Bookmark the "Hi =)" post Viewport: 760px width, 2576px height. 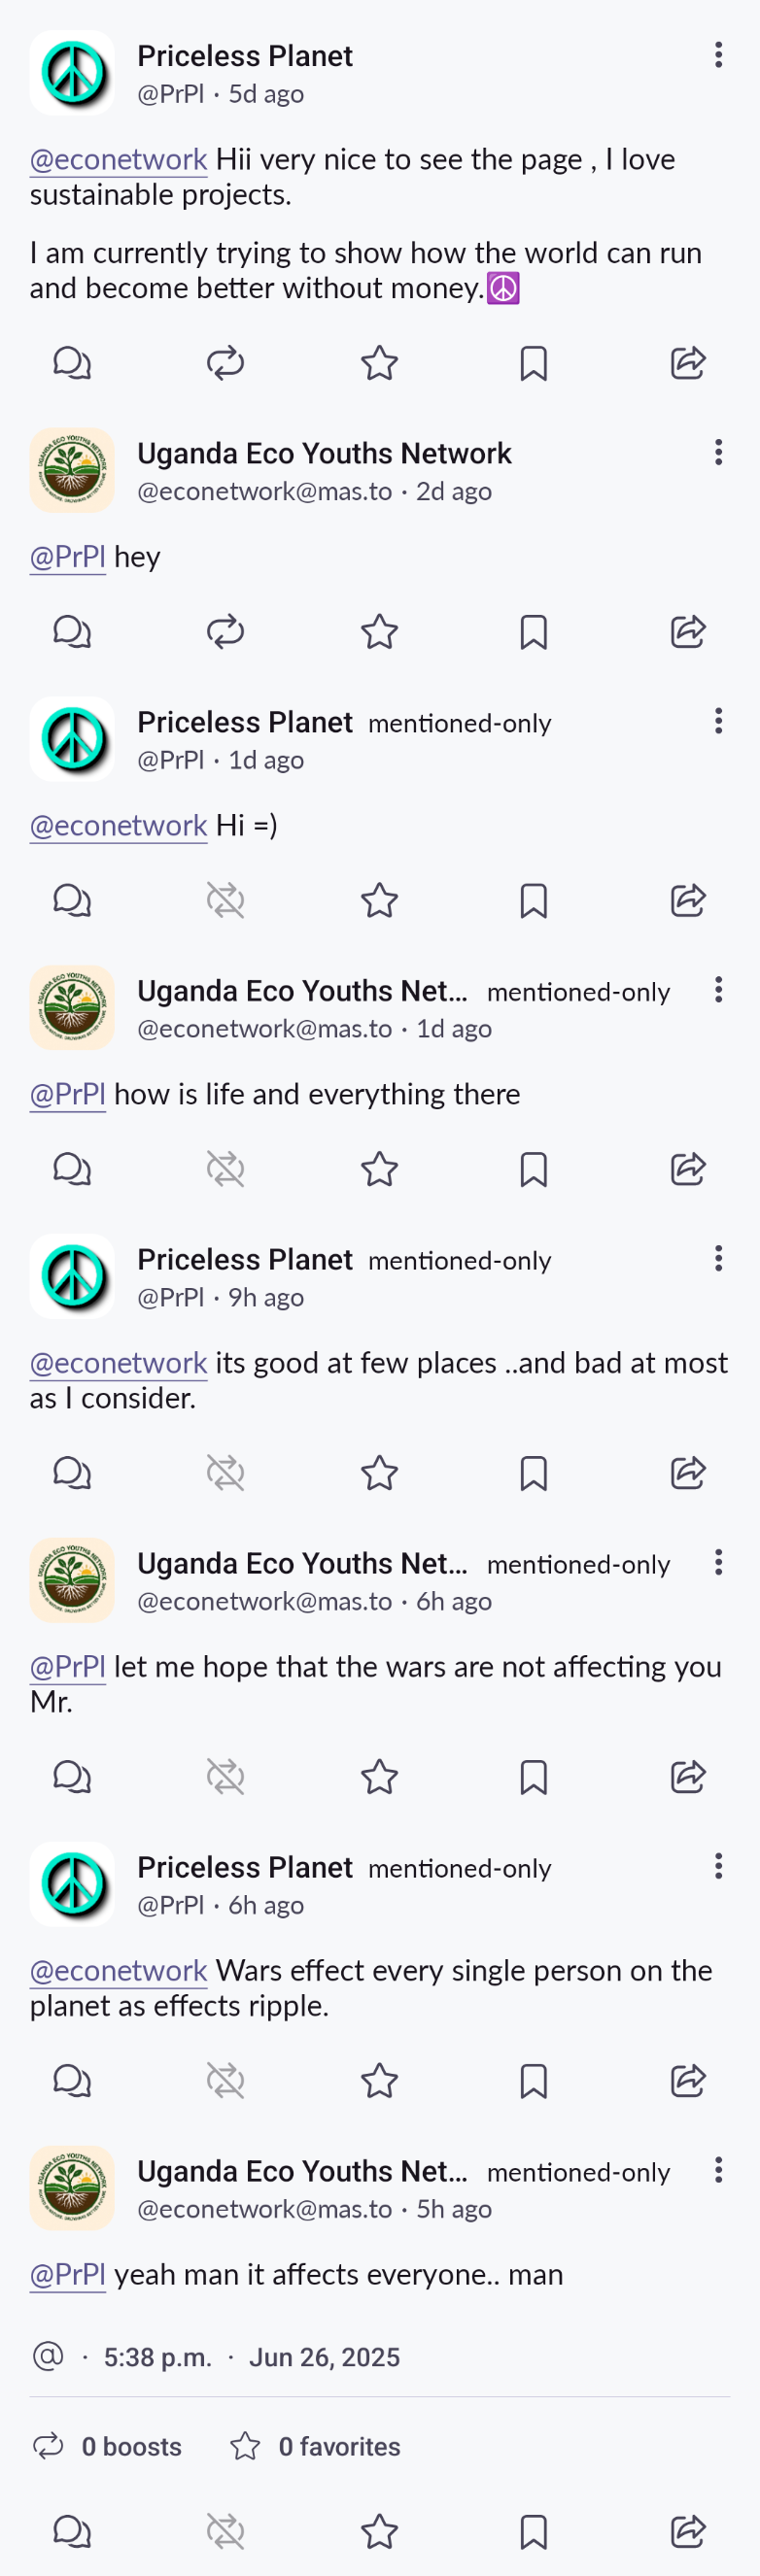tap(534, 901)
